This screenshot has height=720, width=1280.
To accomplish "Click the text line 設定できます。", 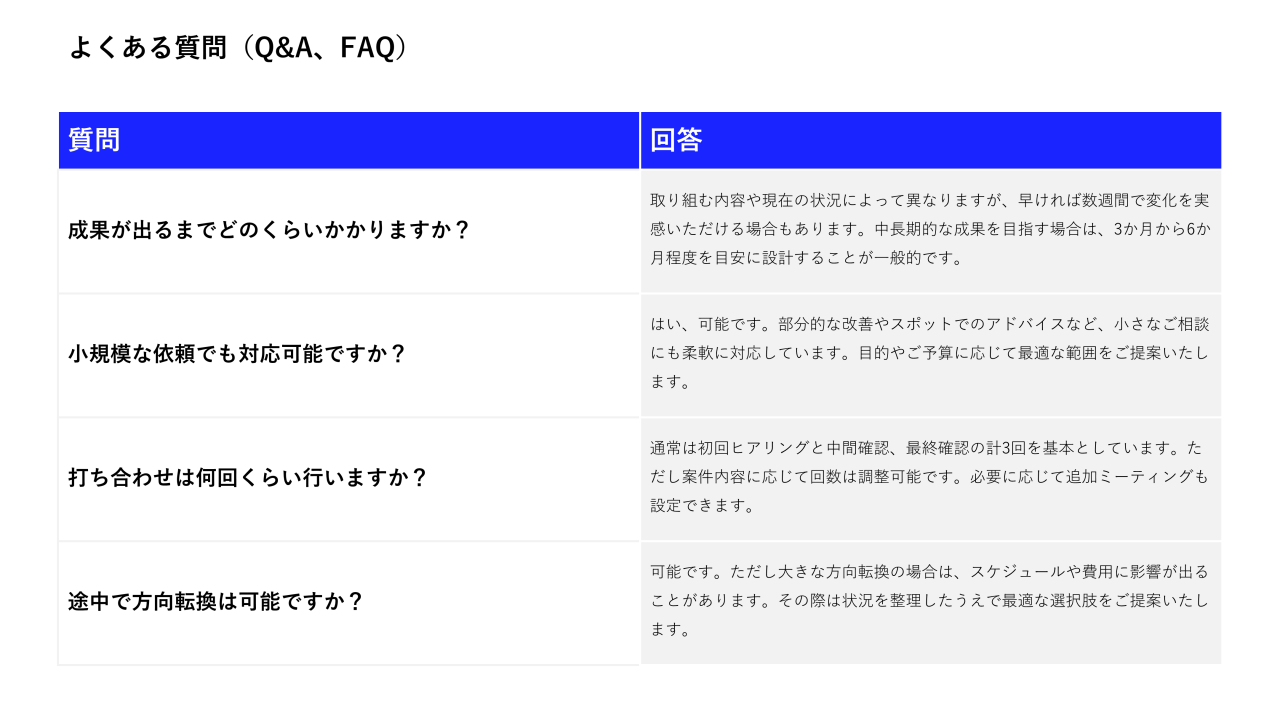I will [x=702, y=505].
